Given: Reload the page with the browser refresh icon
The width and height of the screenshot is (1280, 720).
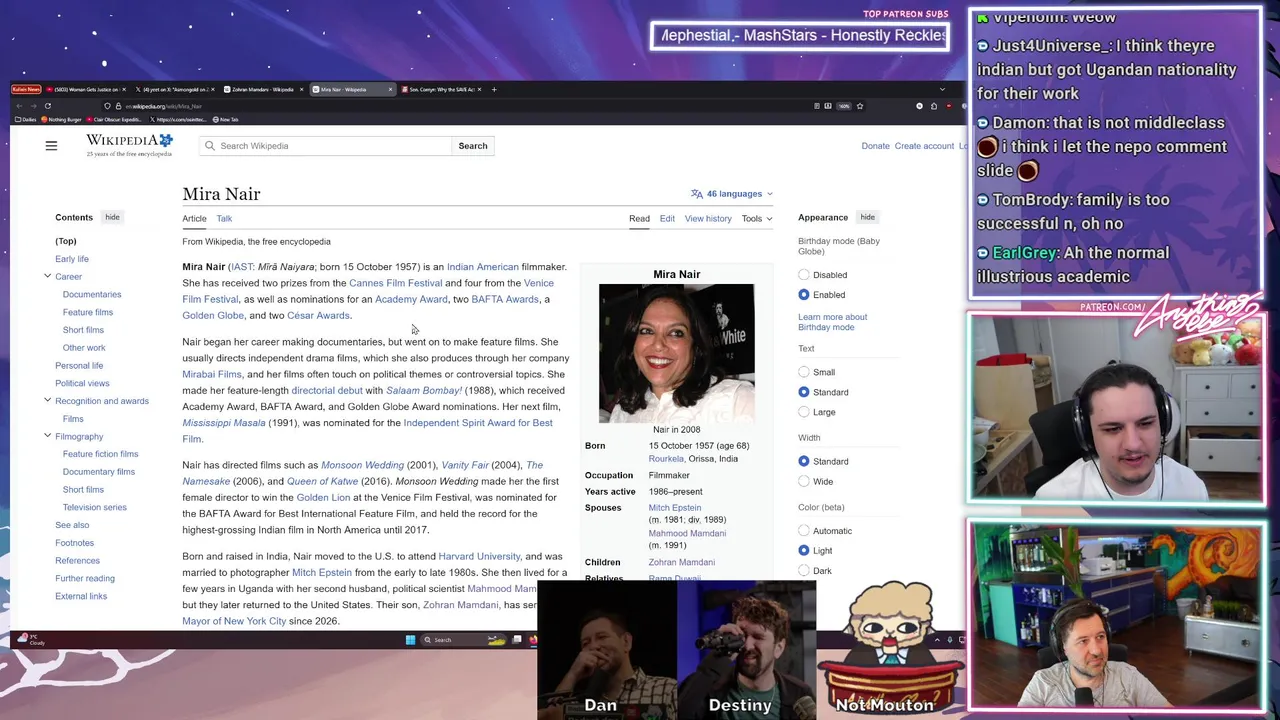Looking at the screenshot, I should 47,106.
